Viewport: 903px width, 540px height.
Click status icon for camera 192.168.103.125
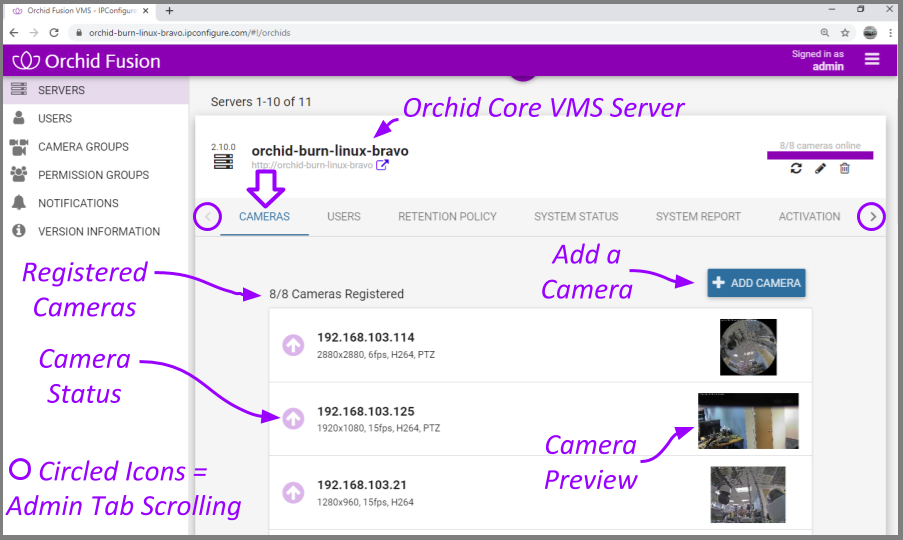click(x=293, y=419)
